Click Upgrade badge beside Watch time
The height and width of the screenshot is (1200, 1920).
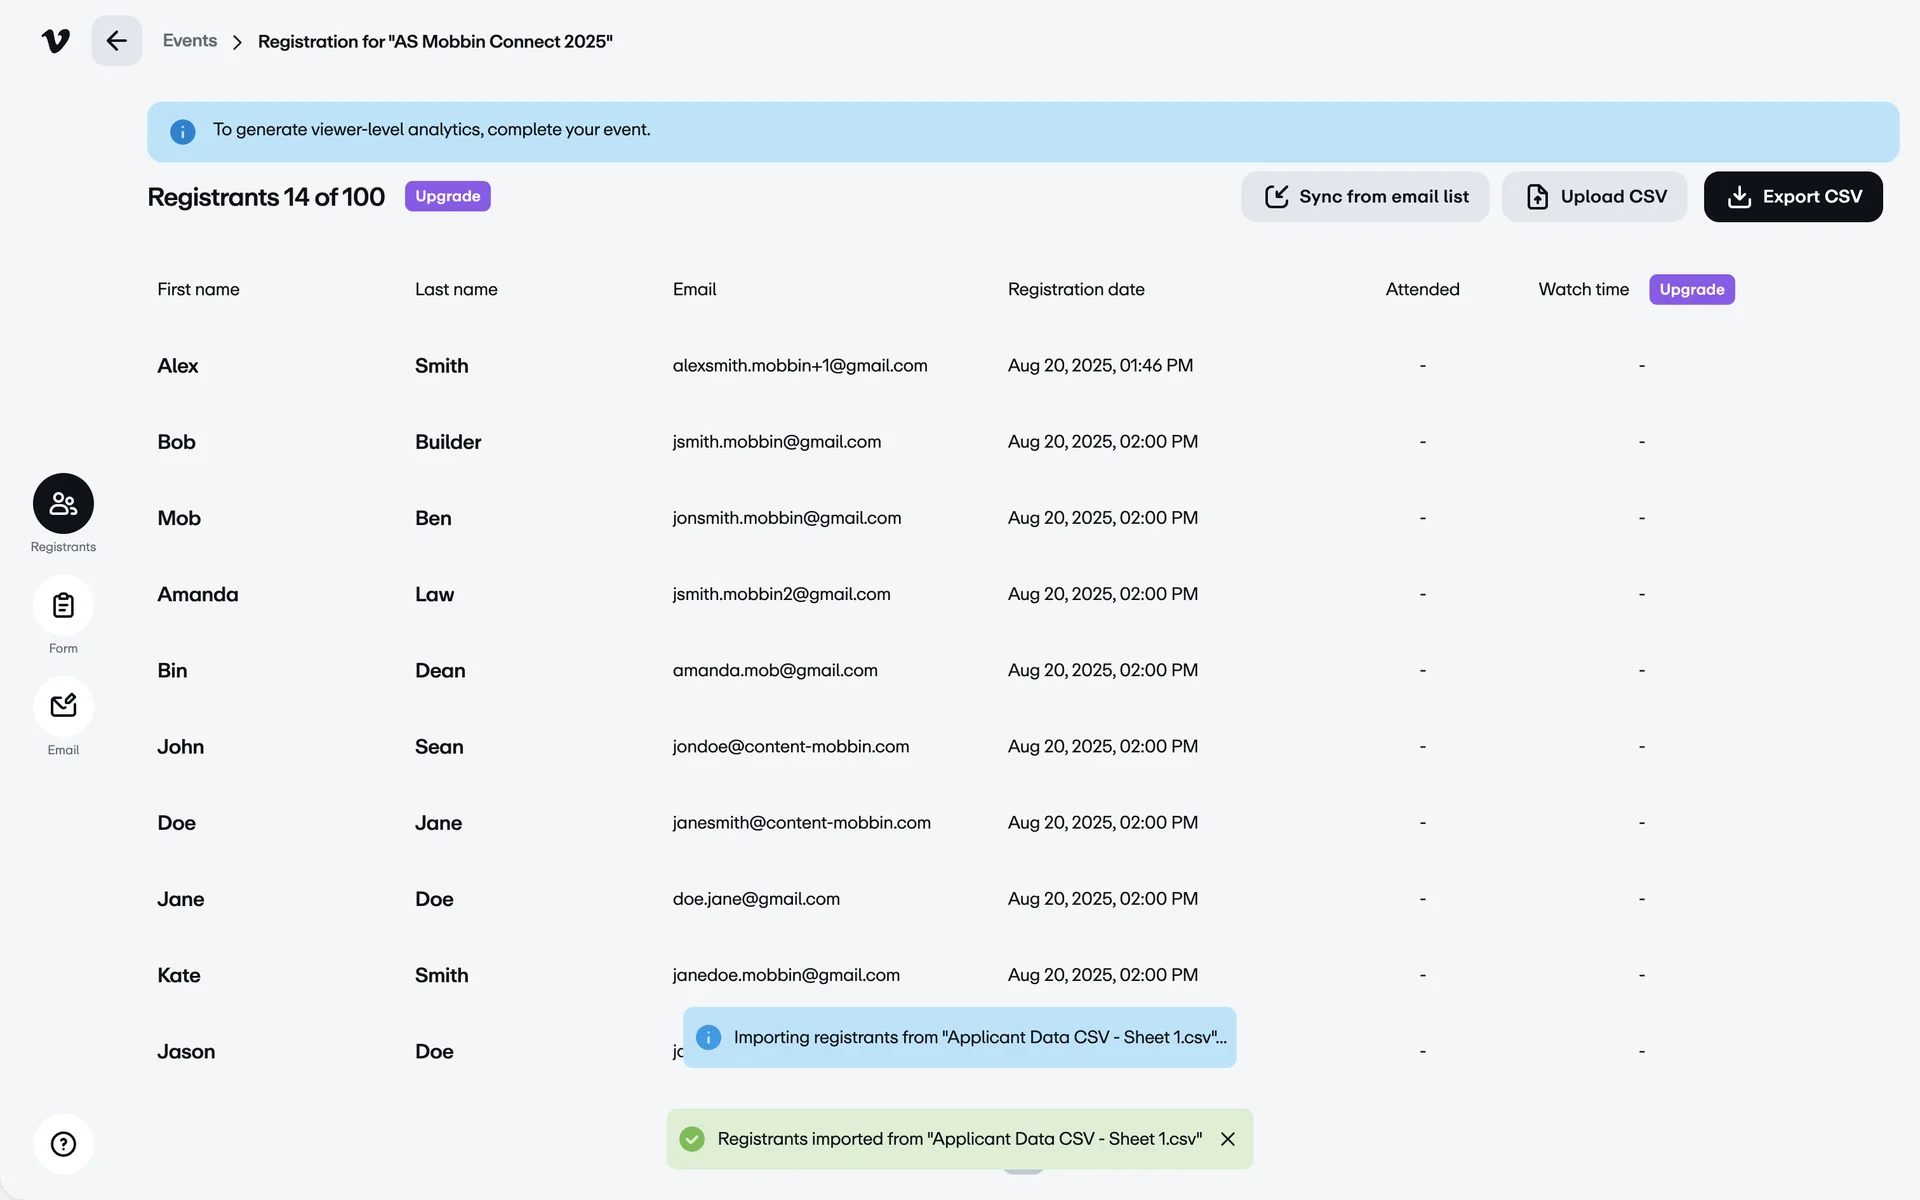[x=1691, y=290]
